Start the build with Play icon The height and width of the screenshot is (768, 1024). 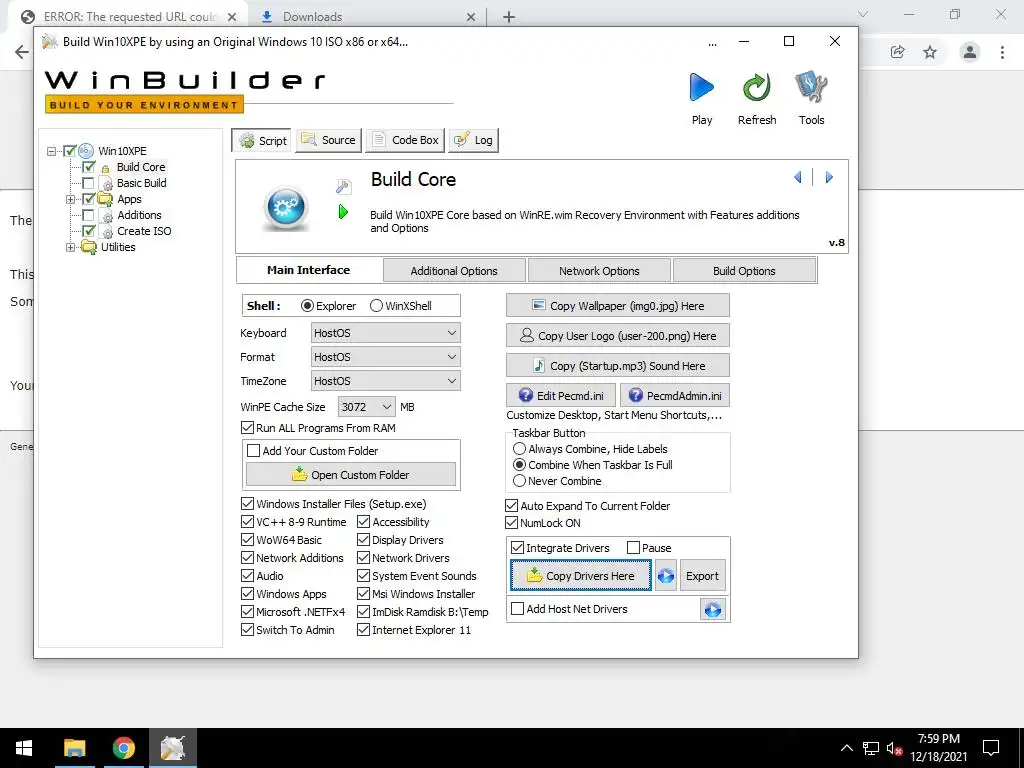point(701,88)
